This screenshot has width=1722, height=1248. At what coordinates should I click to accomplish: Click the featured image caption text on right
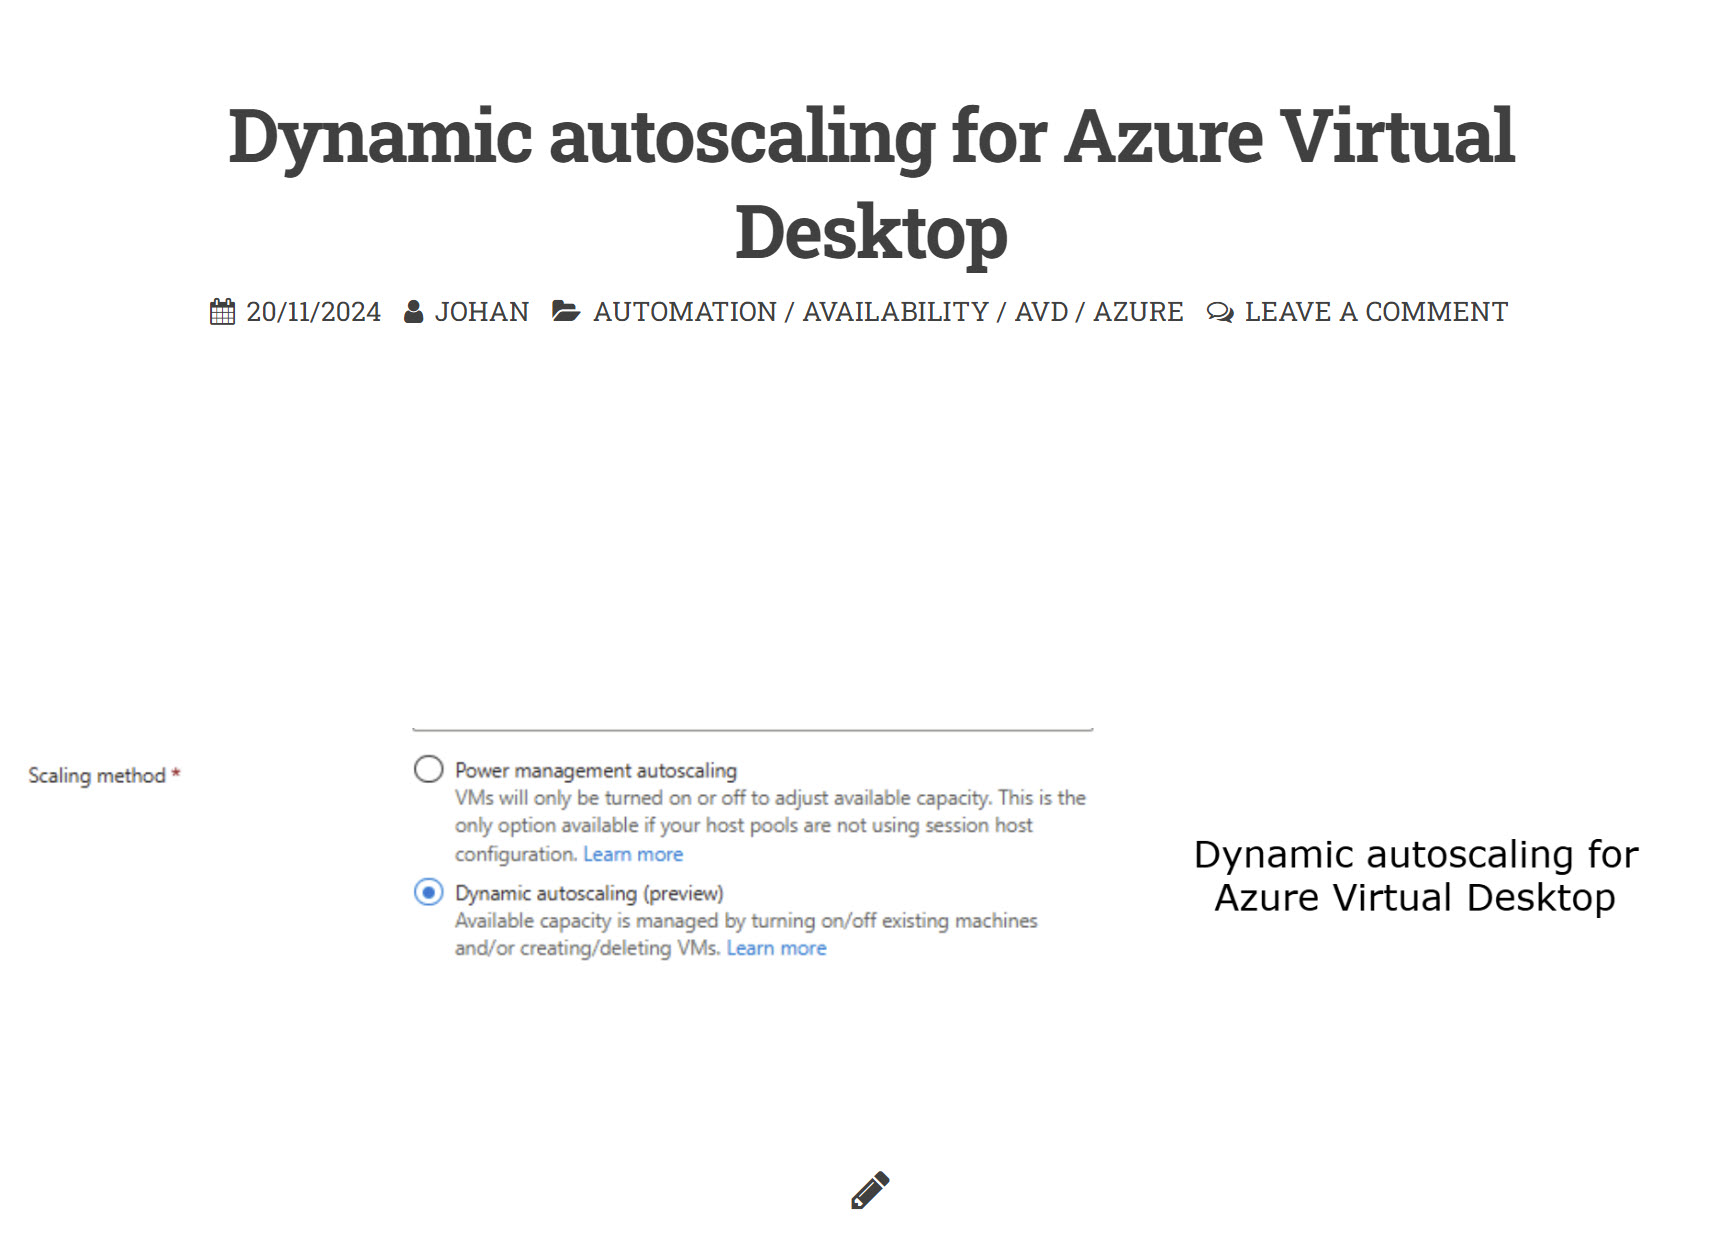point(1416,876)
